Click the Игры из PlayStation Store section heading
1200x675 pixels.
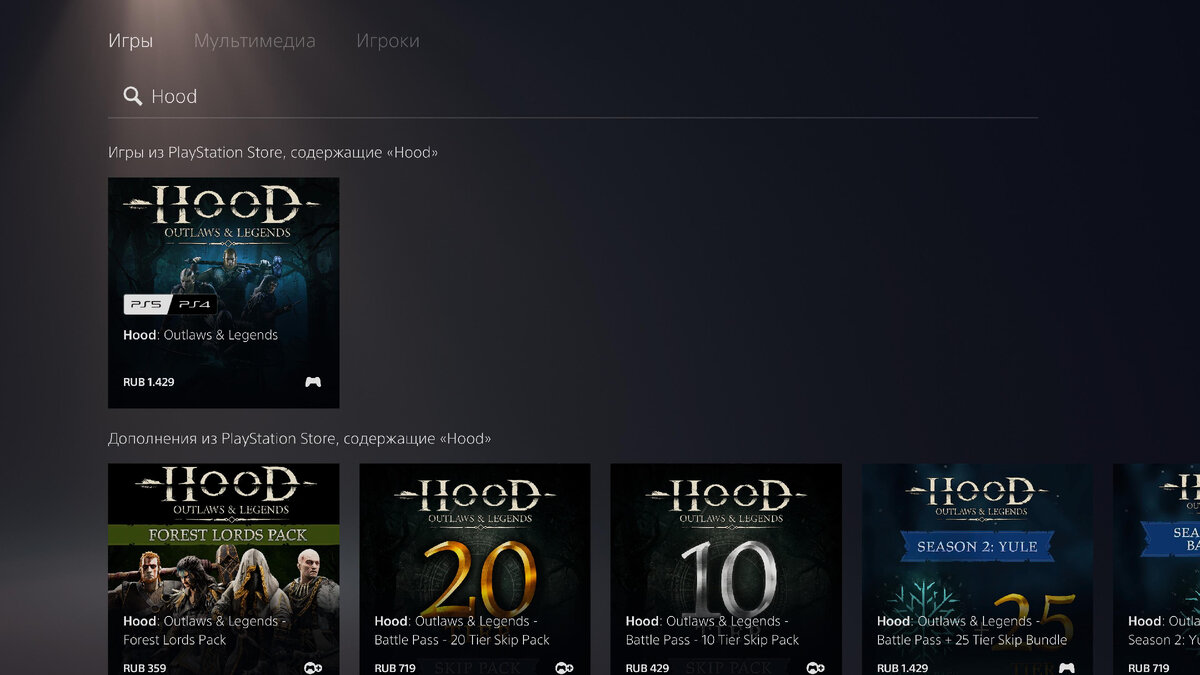coord(273,153)
